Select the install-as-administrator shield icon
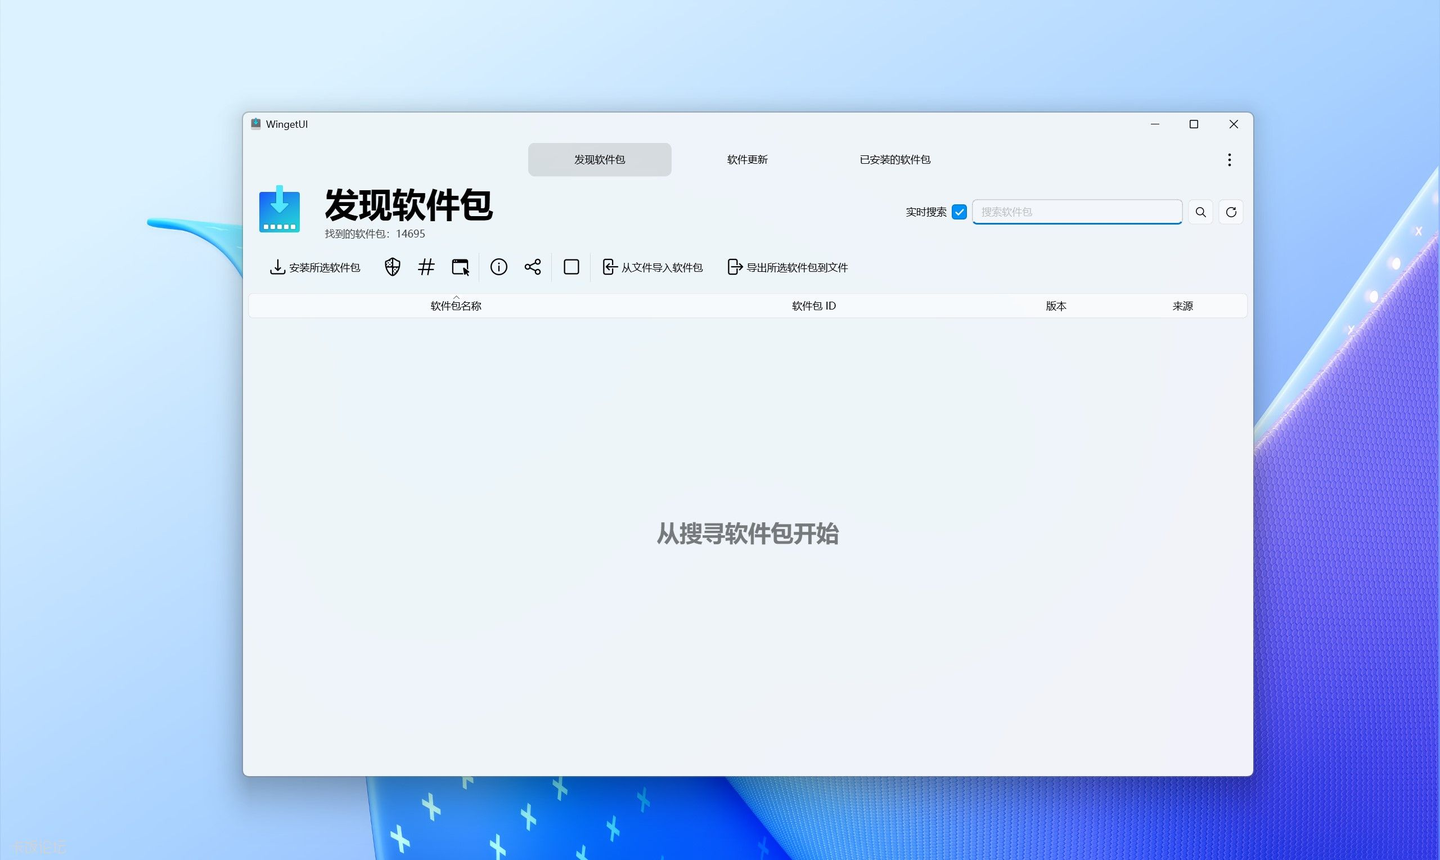Image resolution: width=1440 pixels, height=860 pixels. pyautogui.click(x=392, y=267)
